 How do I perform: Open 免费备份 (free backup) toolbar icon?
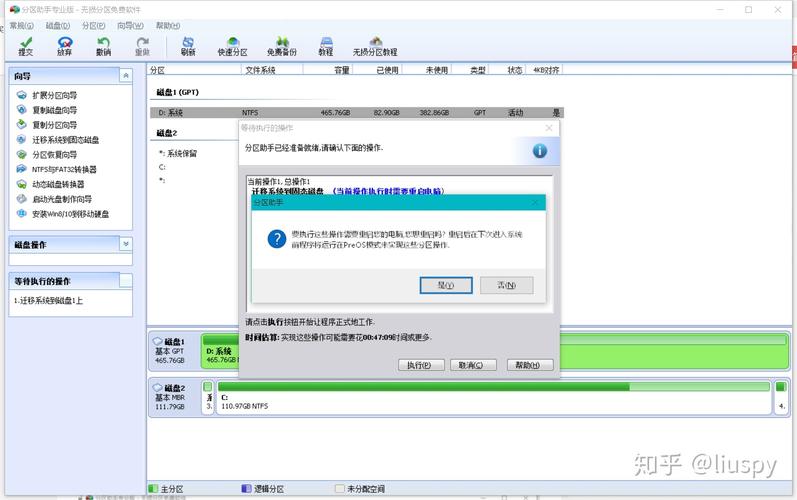pyautogui.click(x=282, y=46)
